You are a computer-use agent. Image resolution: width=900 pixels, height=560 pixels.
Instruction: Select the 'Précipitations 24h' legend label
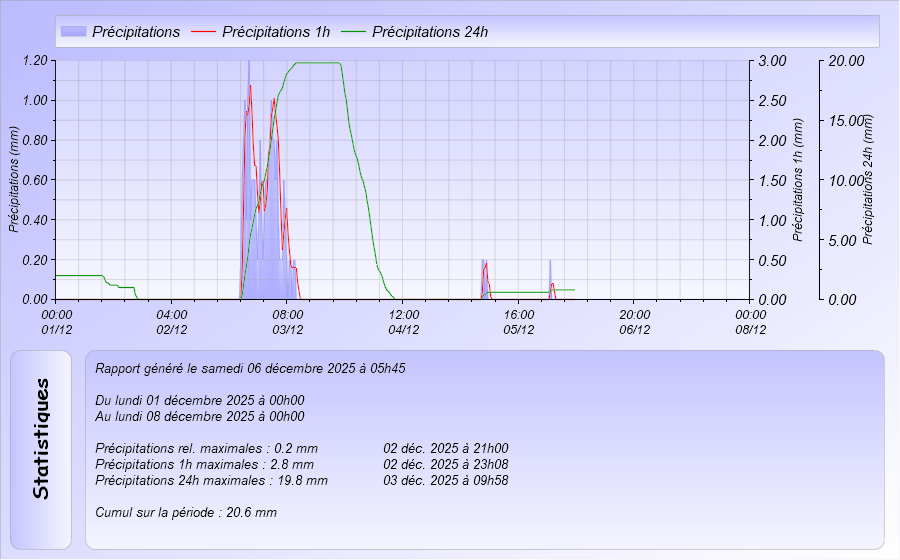click(x=430, y=32)
